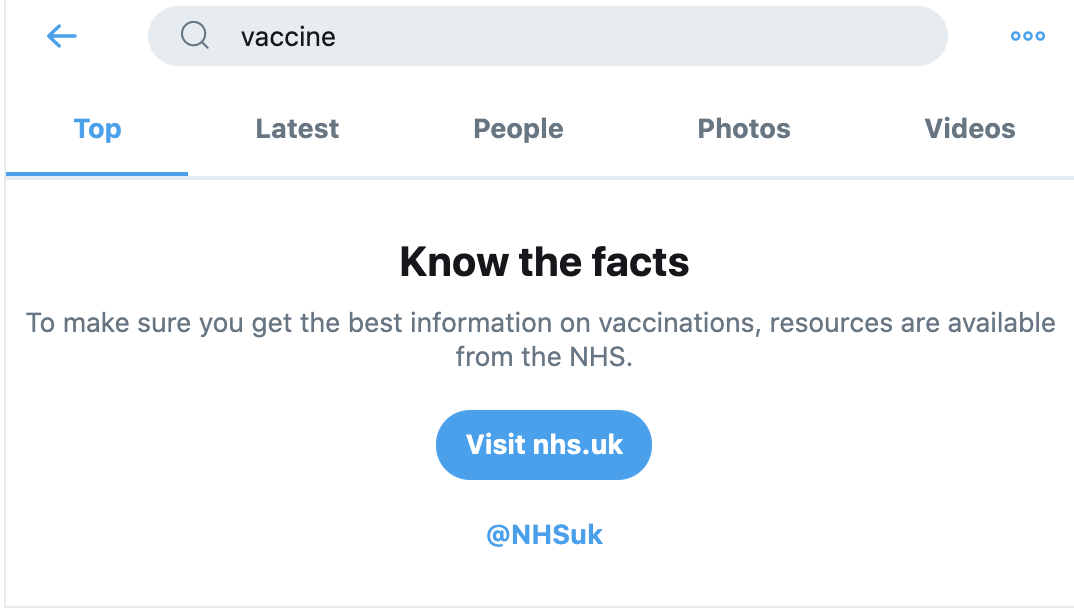Open the @NHSuk profile link
1074x608 pixels.
coord(544,535)
